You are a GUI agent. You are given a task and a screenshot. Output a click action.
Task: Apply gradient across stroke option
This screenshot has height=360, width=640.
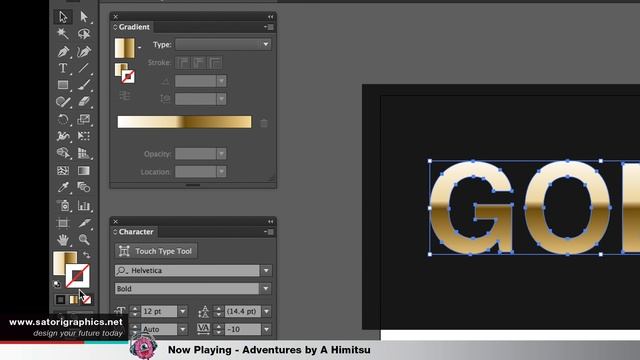point(215,63)
